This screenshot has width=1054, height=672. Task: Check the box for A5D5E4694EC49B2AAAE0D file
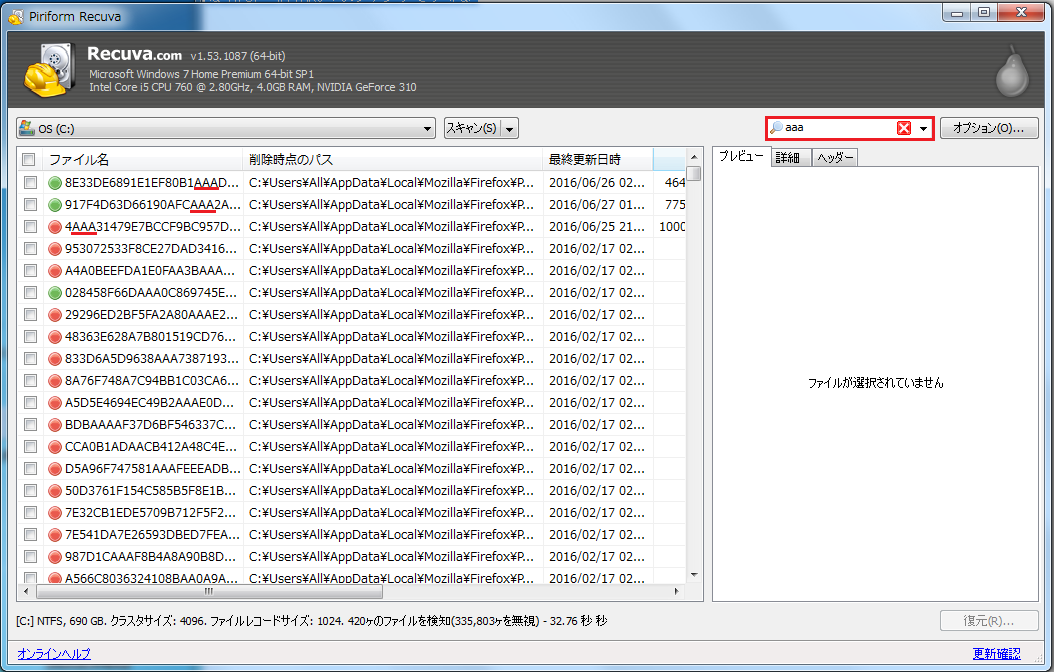click(x=30, y=403)
